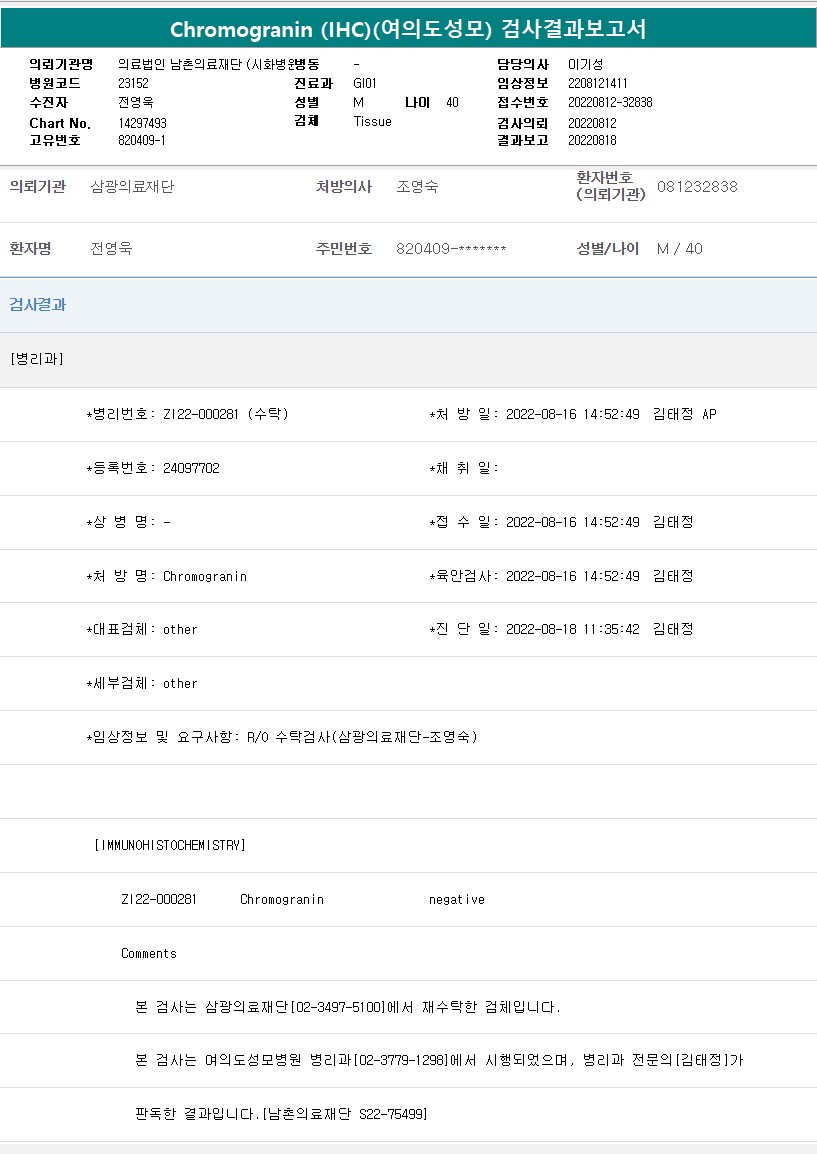Select the 검사결과 section header
Viewport: 817px width, 1154px height.
[38, 305]
